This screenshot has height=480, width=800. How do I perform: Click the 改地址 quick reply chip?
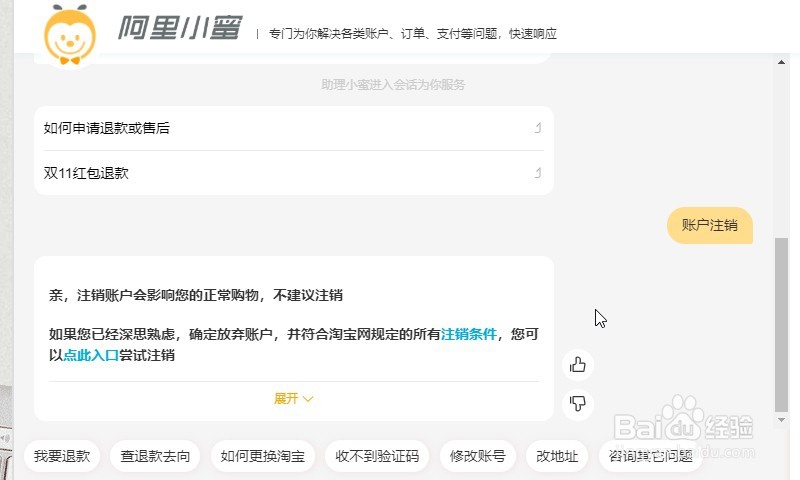click(x=557, y=456)
